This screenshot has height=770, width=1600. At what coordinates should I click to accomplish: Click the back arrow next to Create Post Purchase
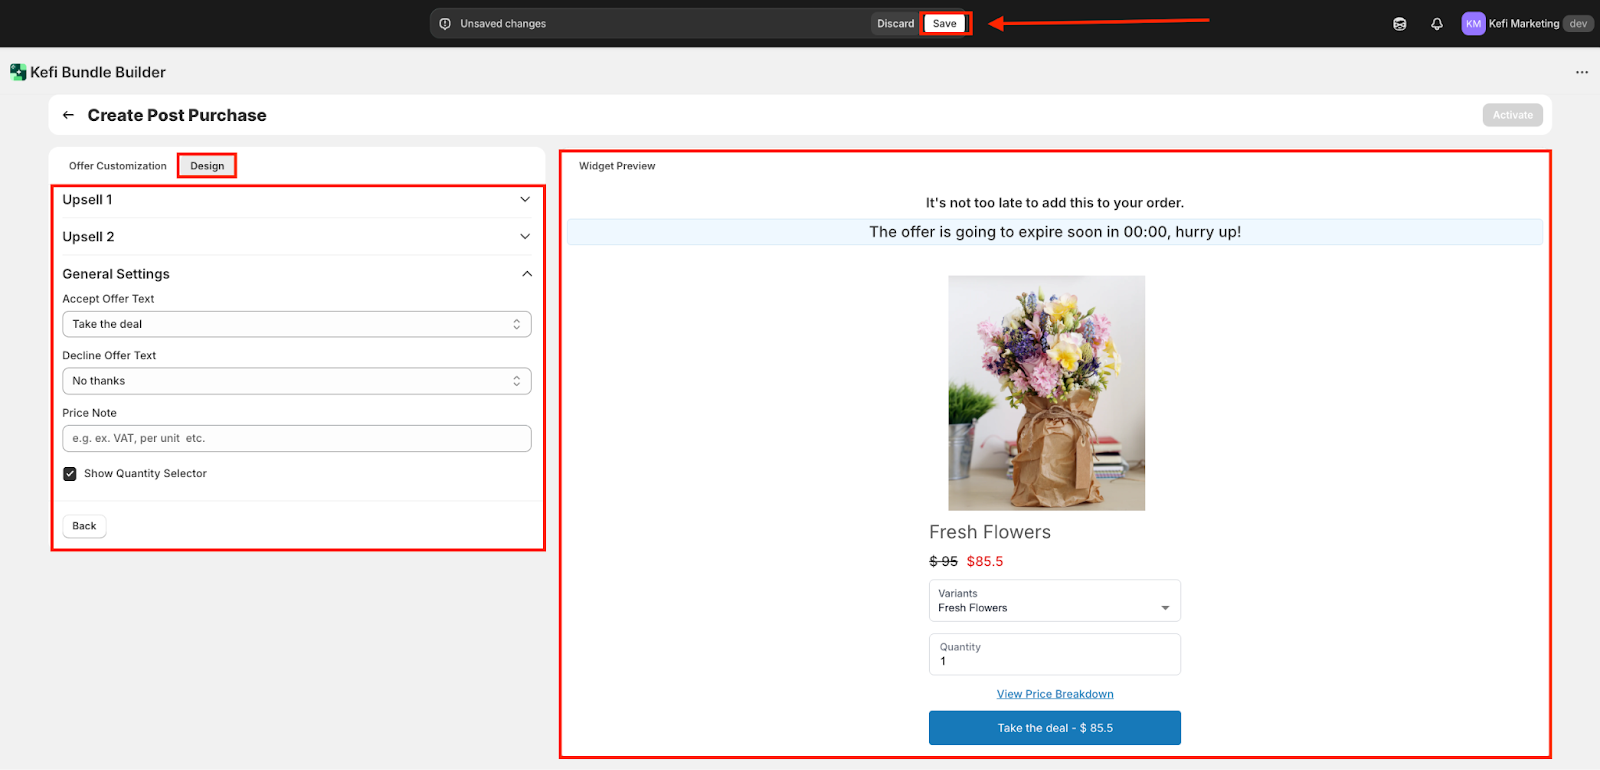coord(68,115)
